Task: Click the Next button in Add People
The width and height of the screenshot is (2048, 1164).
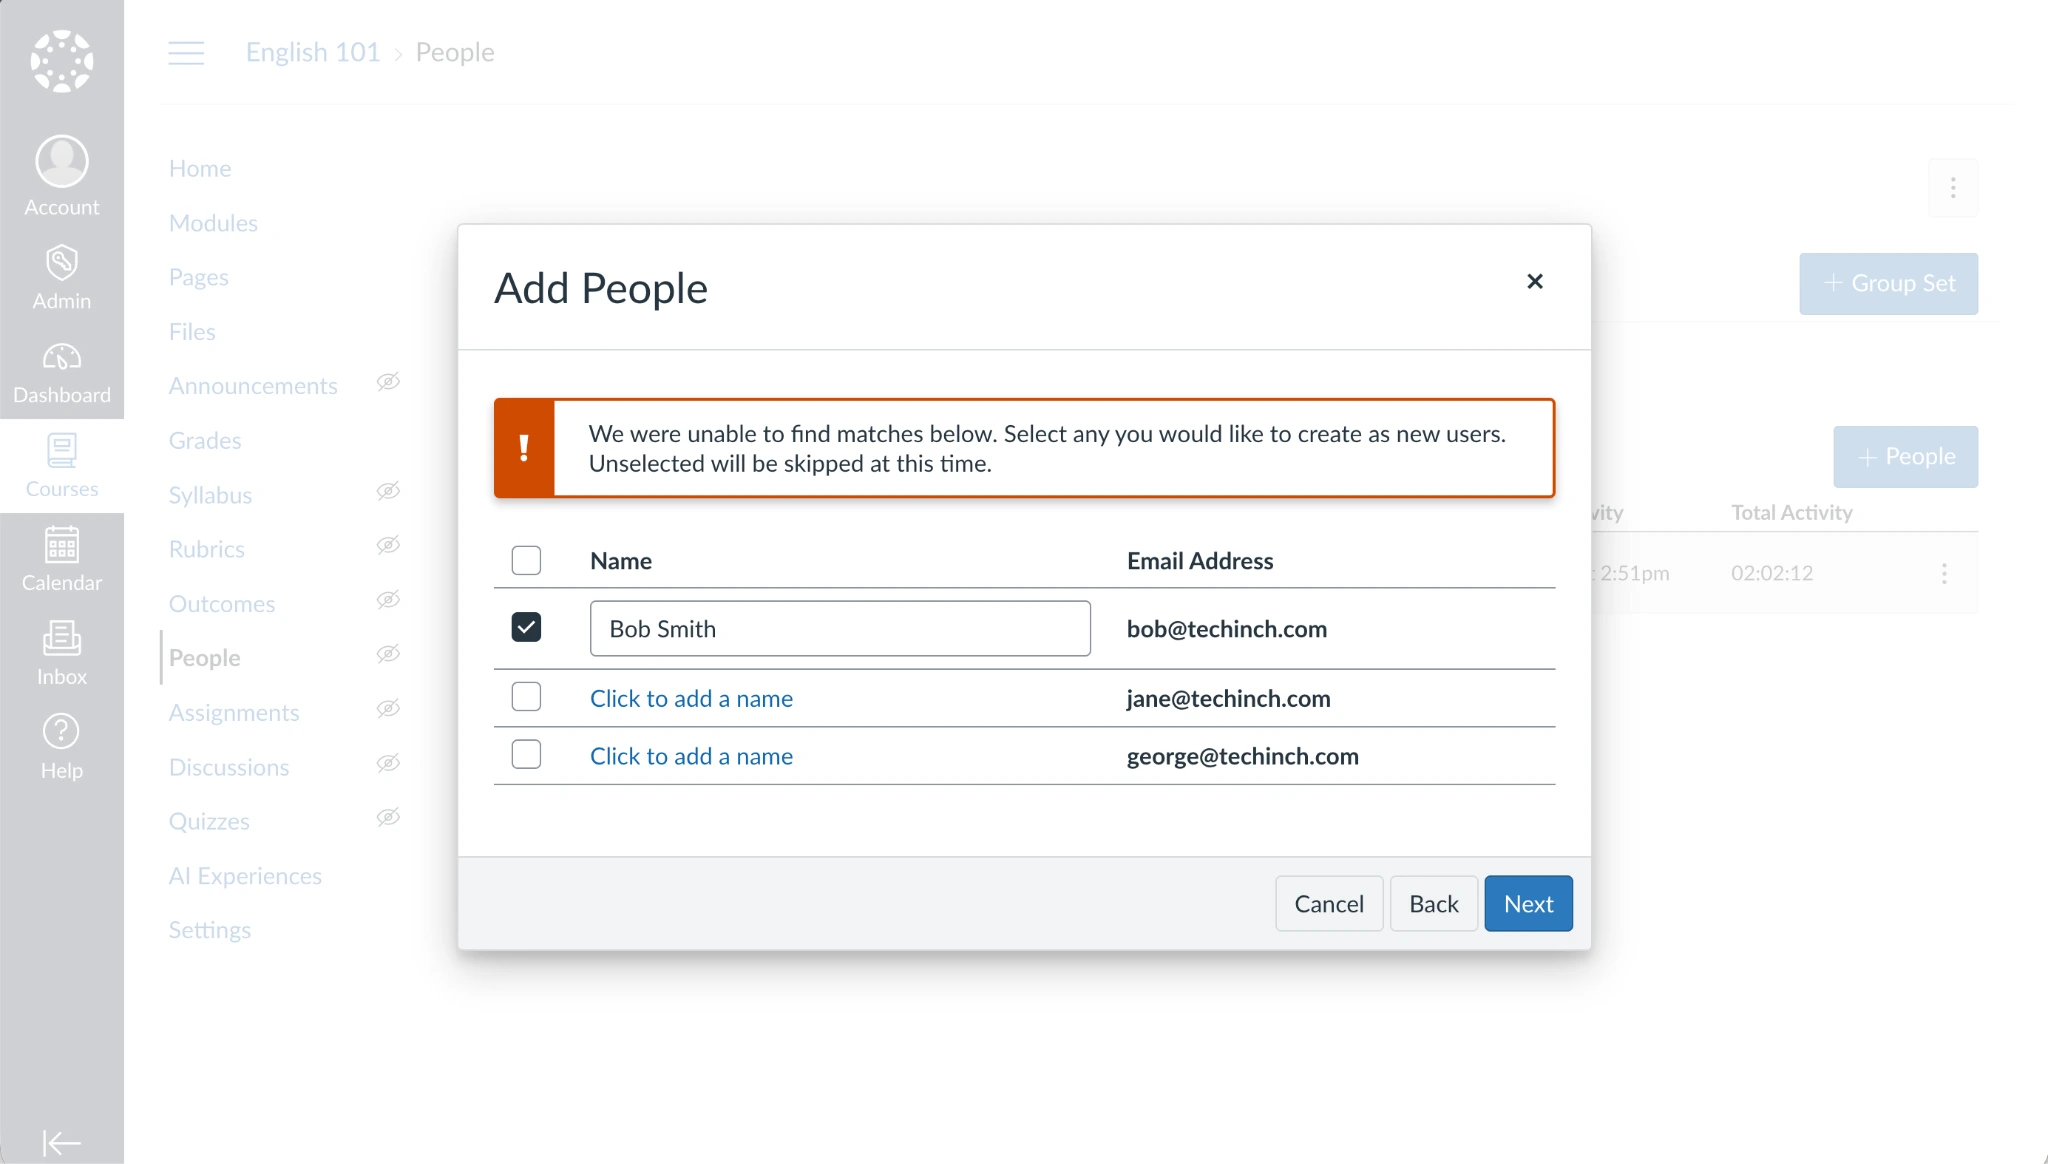Action: [1528, 904]
